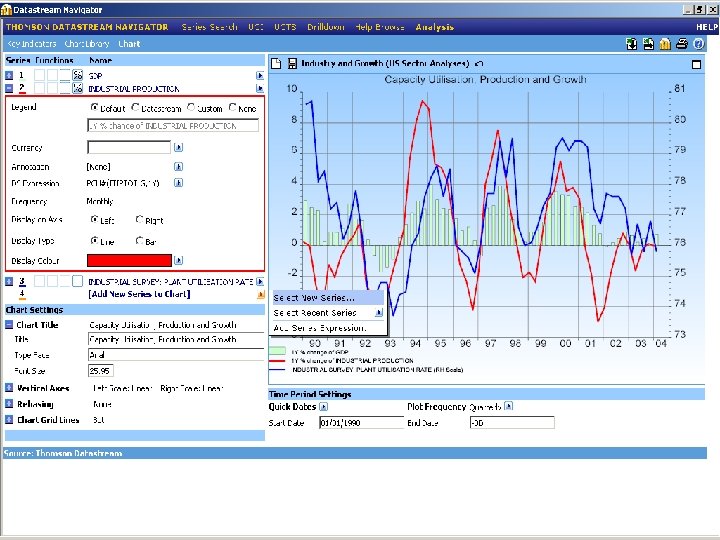Open the yellow Datastream home icon
This screenshot has width=720, height=540.
point(665,44)
